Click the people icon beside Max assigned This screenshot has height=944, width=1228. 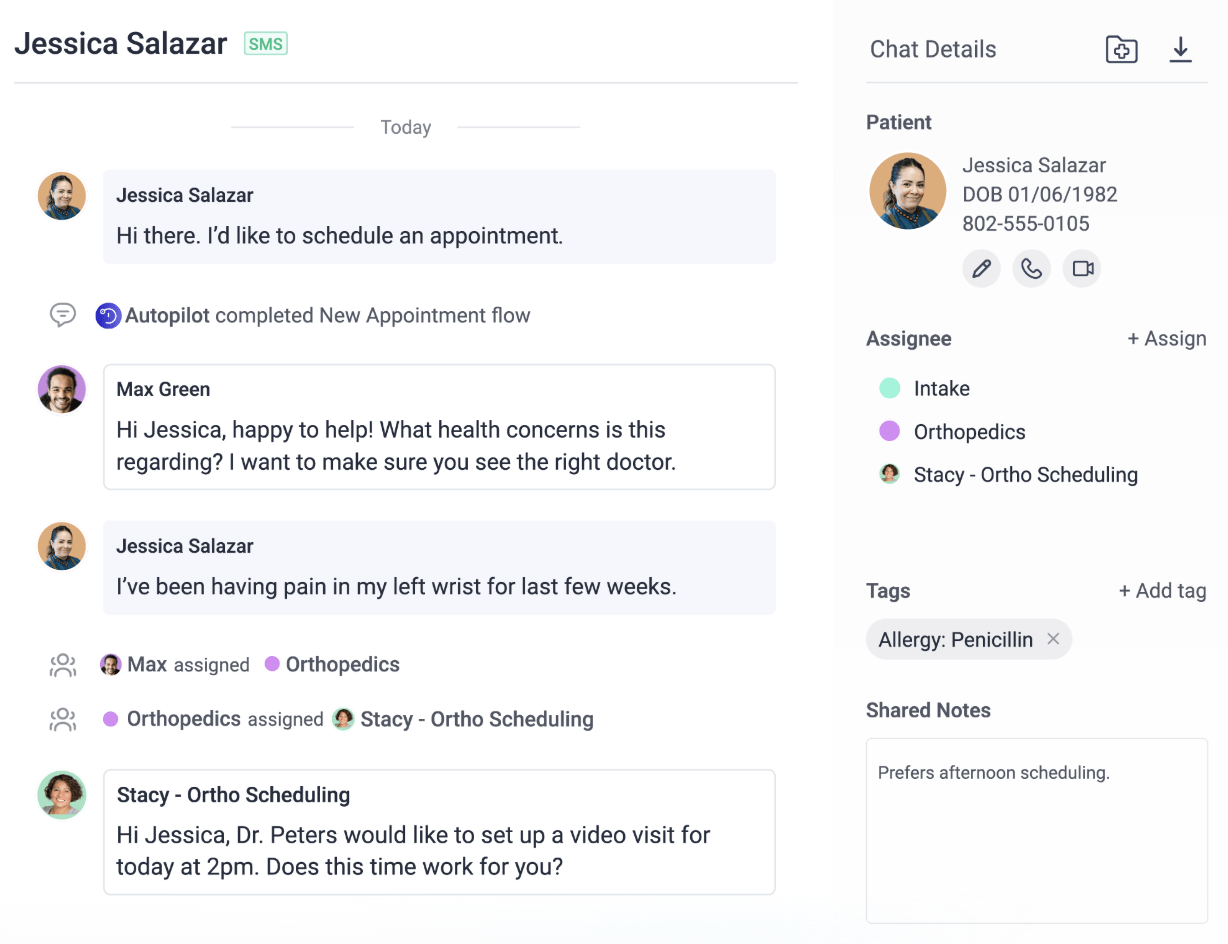62,665
